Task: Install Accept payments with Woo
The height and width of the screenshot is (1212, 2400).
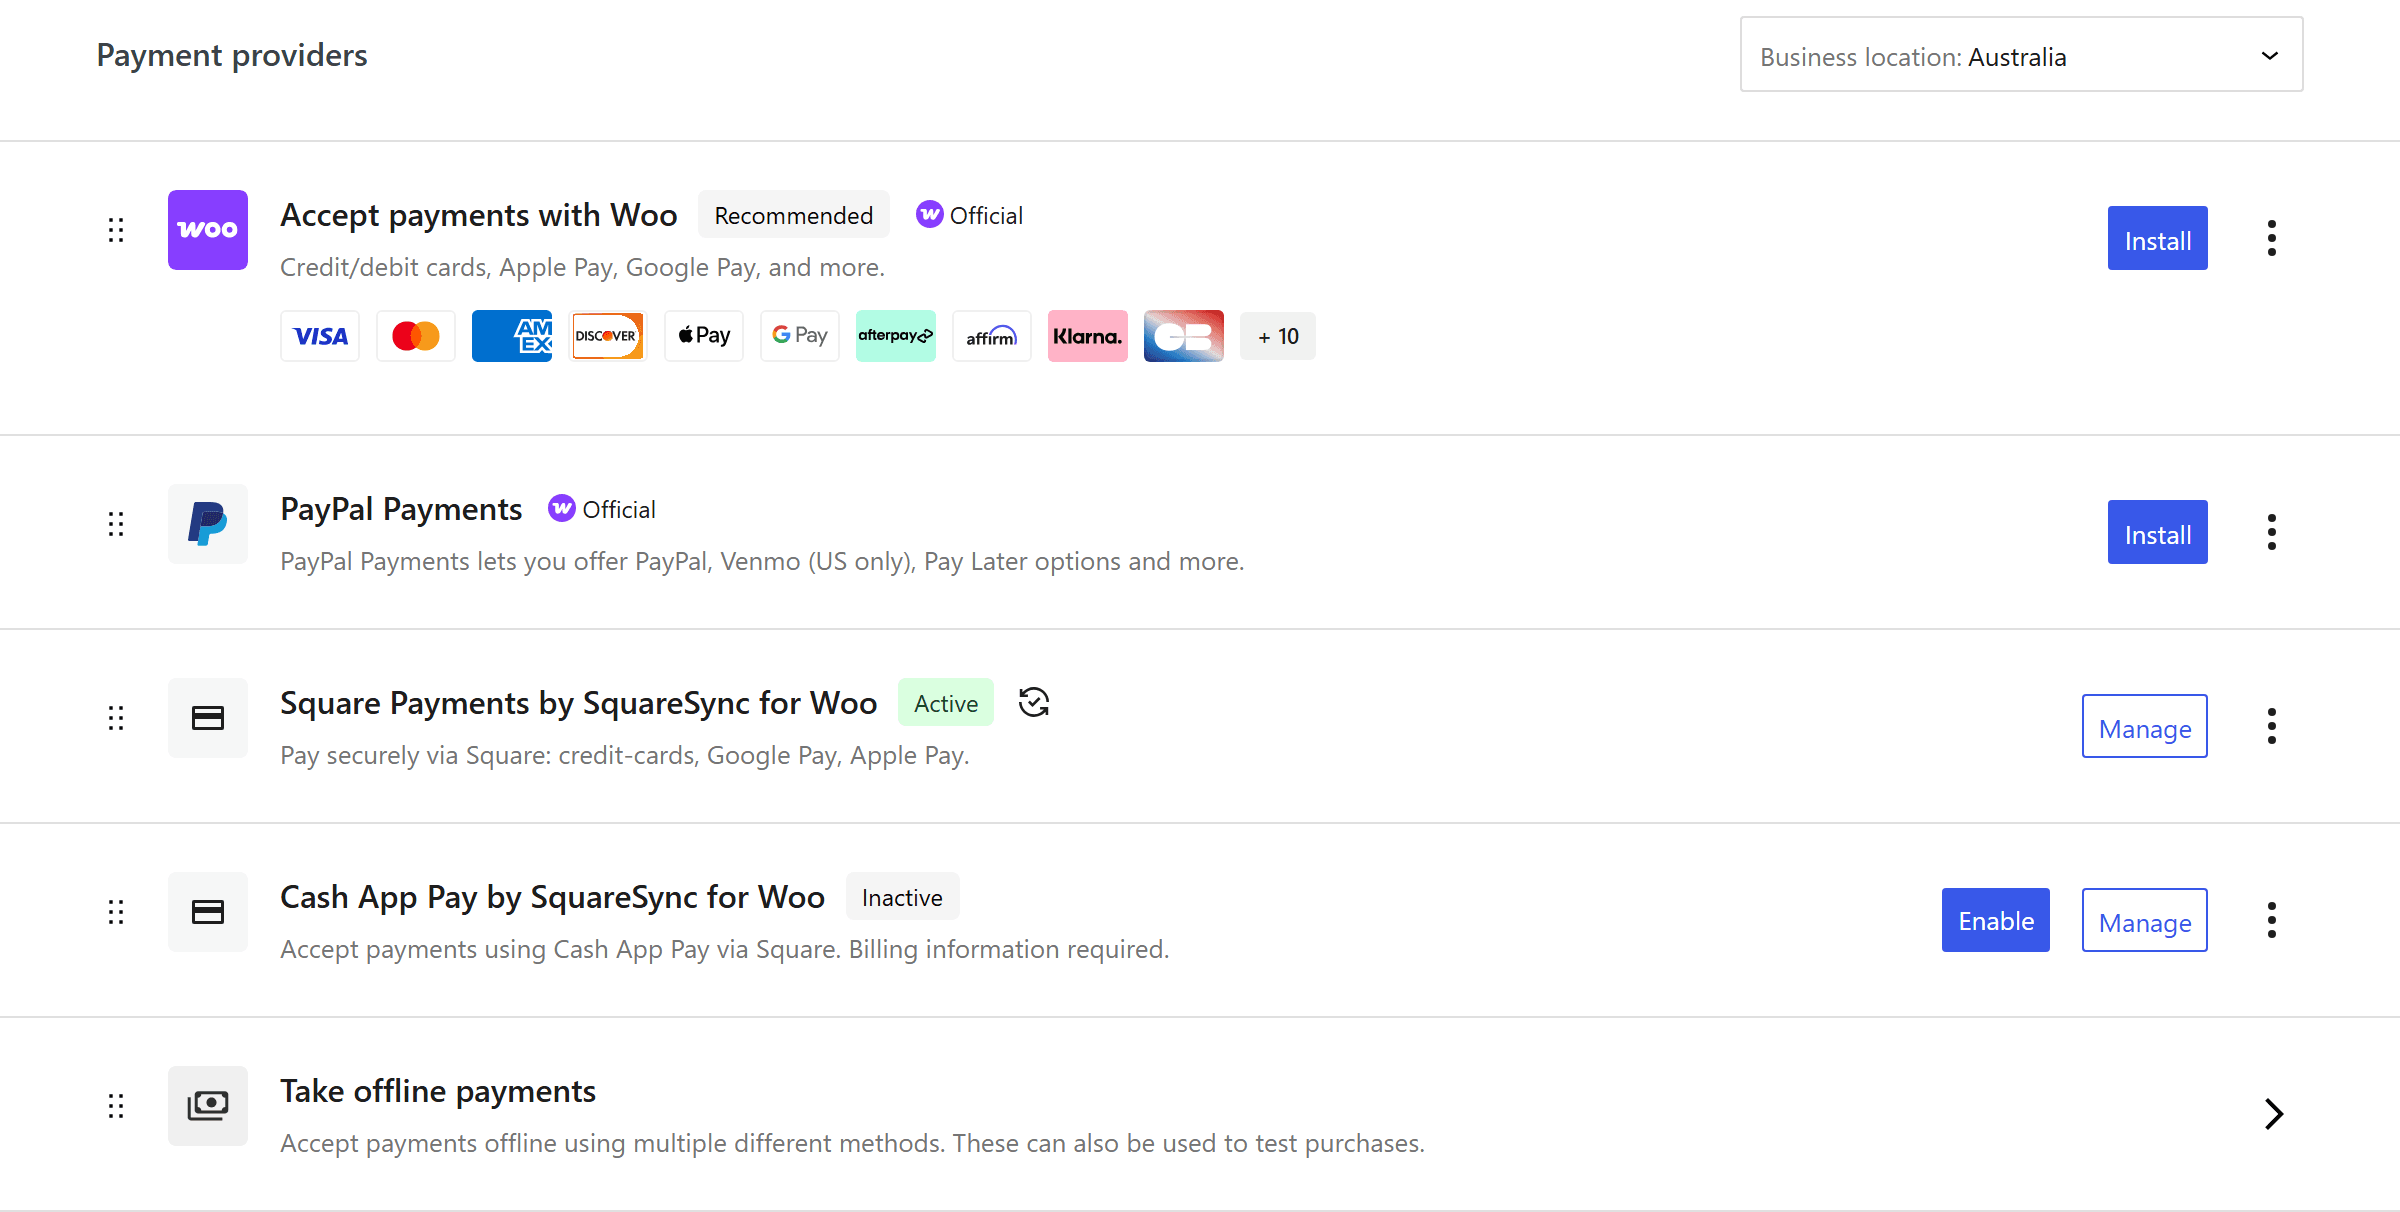Action: coord(2158,238)
